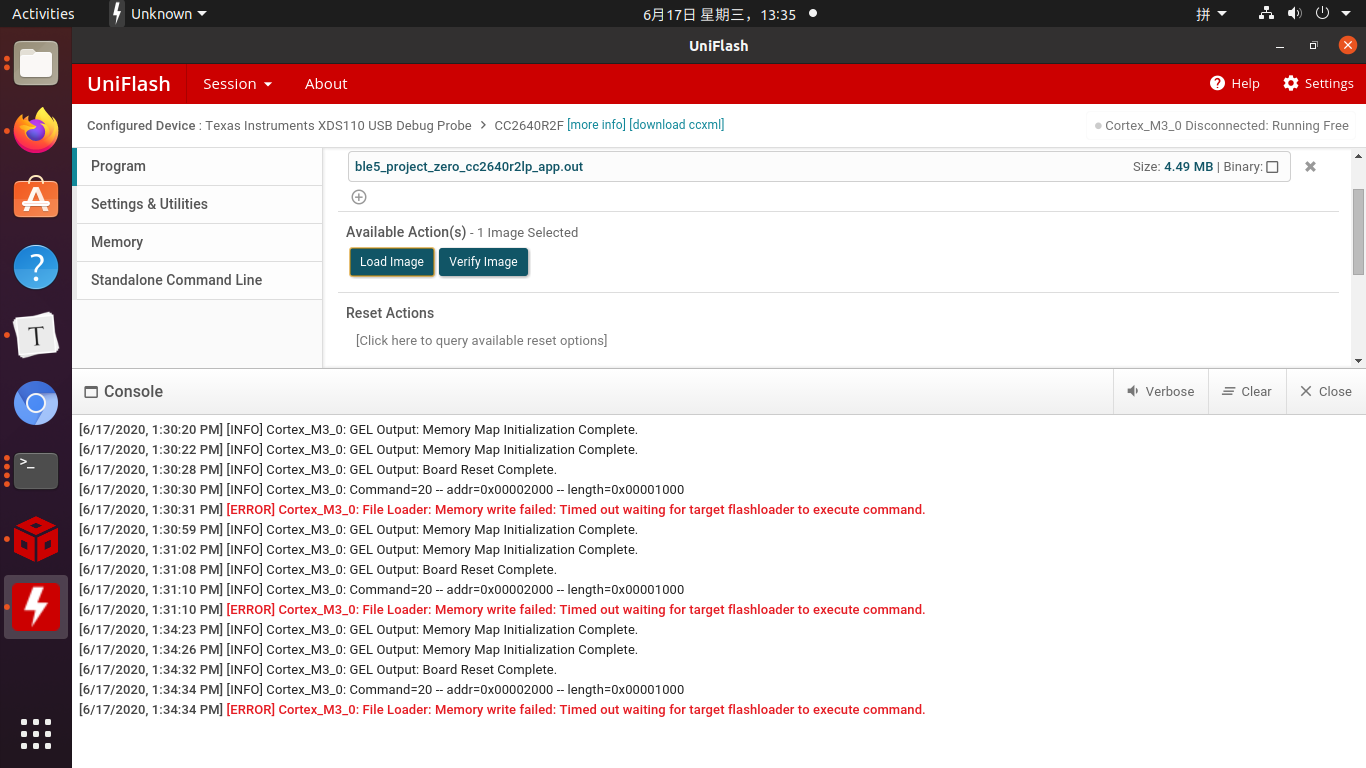Query available reset options
Screen dimensions: 1366x768
coord(481,341)
